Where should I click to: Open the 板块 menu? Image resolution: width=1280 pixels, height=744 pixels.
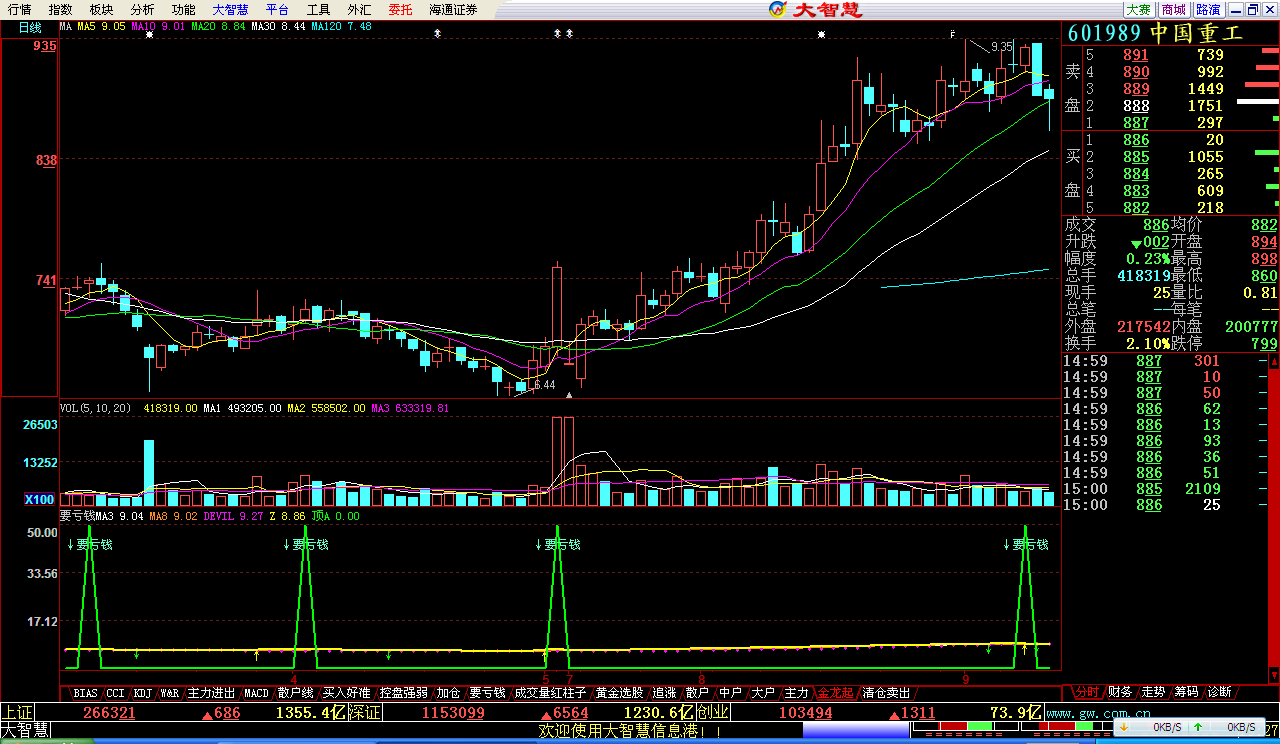click(x=102, y=10)
